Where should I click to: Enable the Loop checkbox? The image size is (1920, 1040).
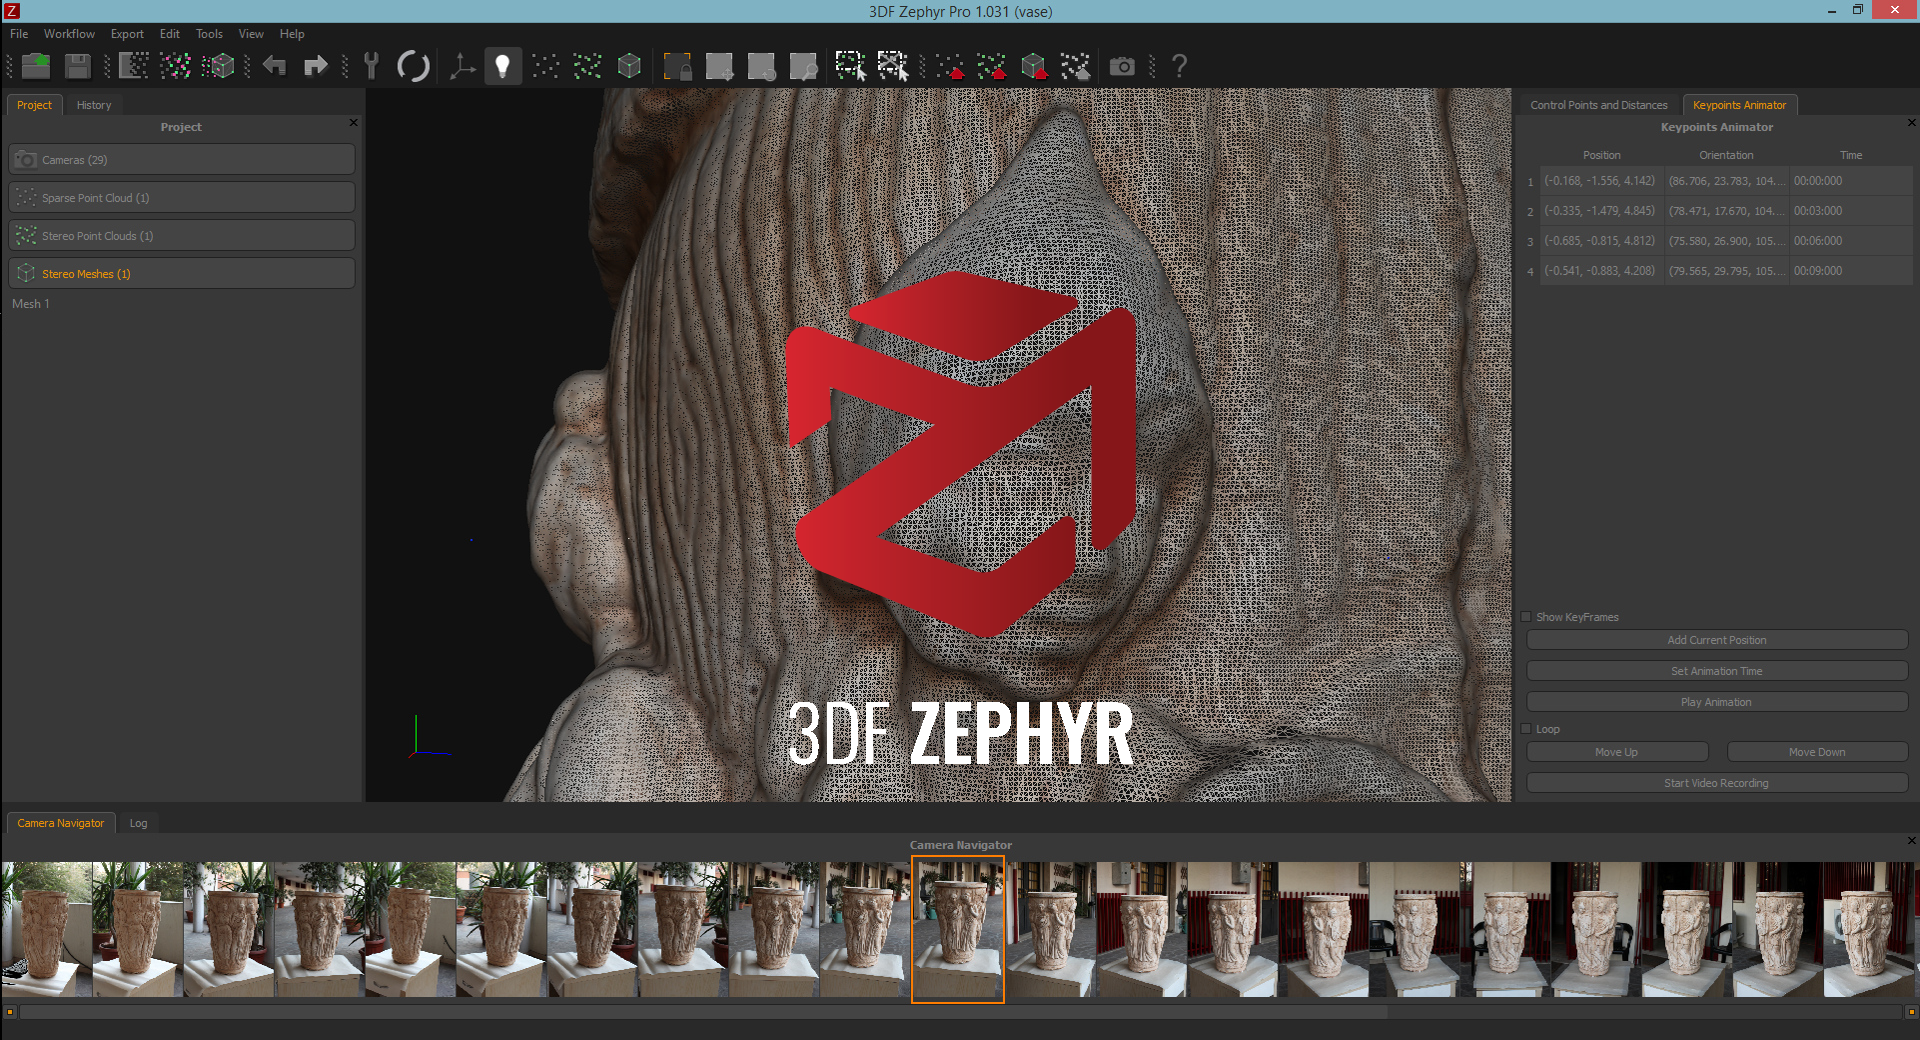pyautogui.click(x=1526, y=729)
